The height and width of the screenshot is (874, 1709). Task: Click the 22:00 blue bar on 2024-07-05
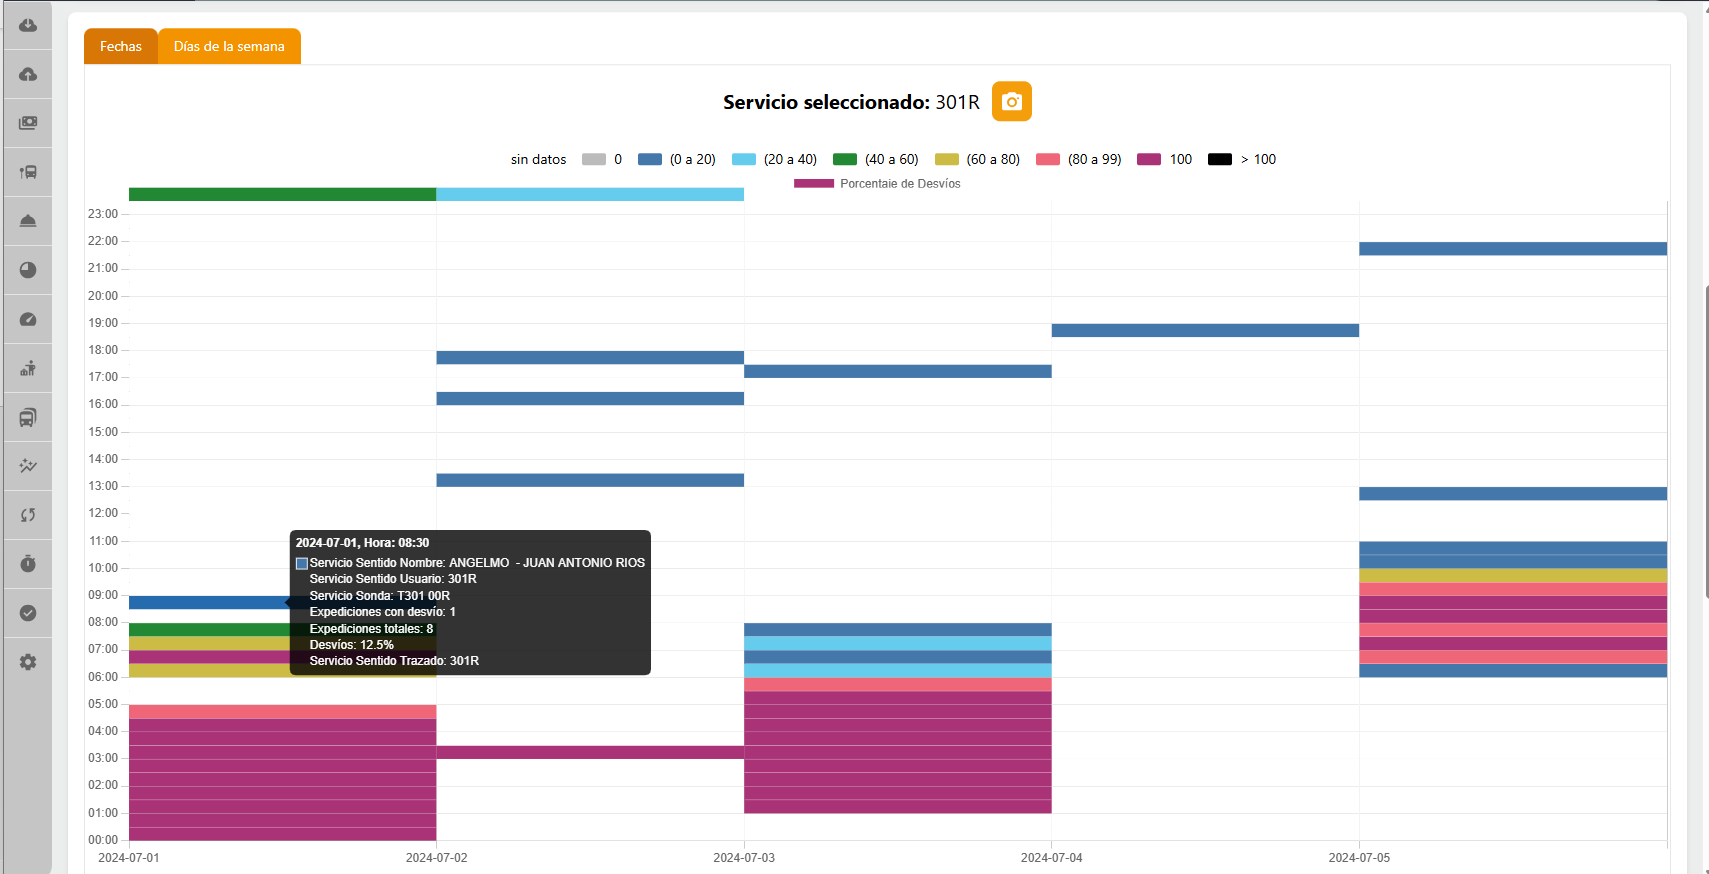(x=1512, y=249)
